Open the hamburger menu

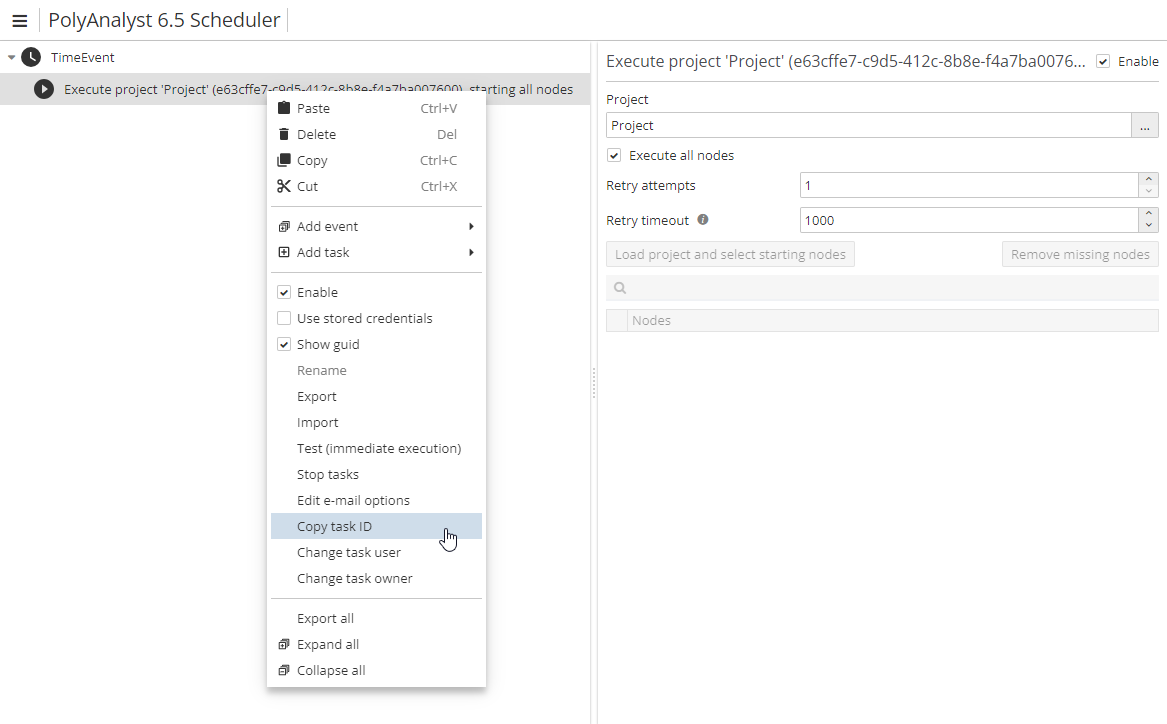20,19
